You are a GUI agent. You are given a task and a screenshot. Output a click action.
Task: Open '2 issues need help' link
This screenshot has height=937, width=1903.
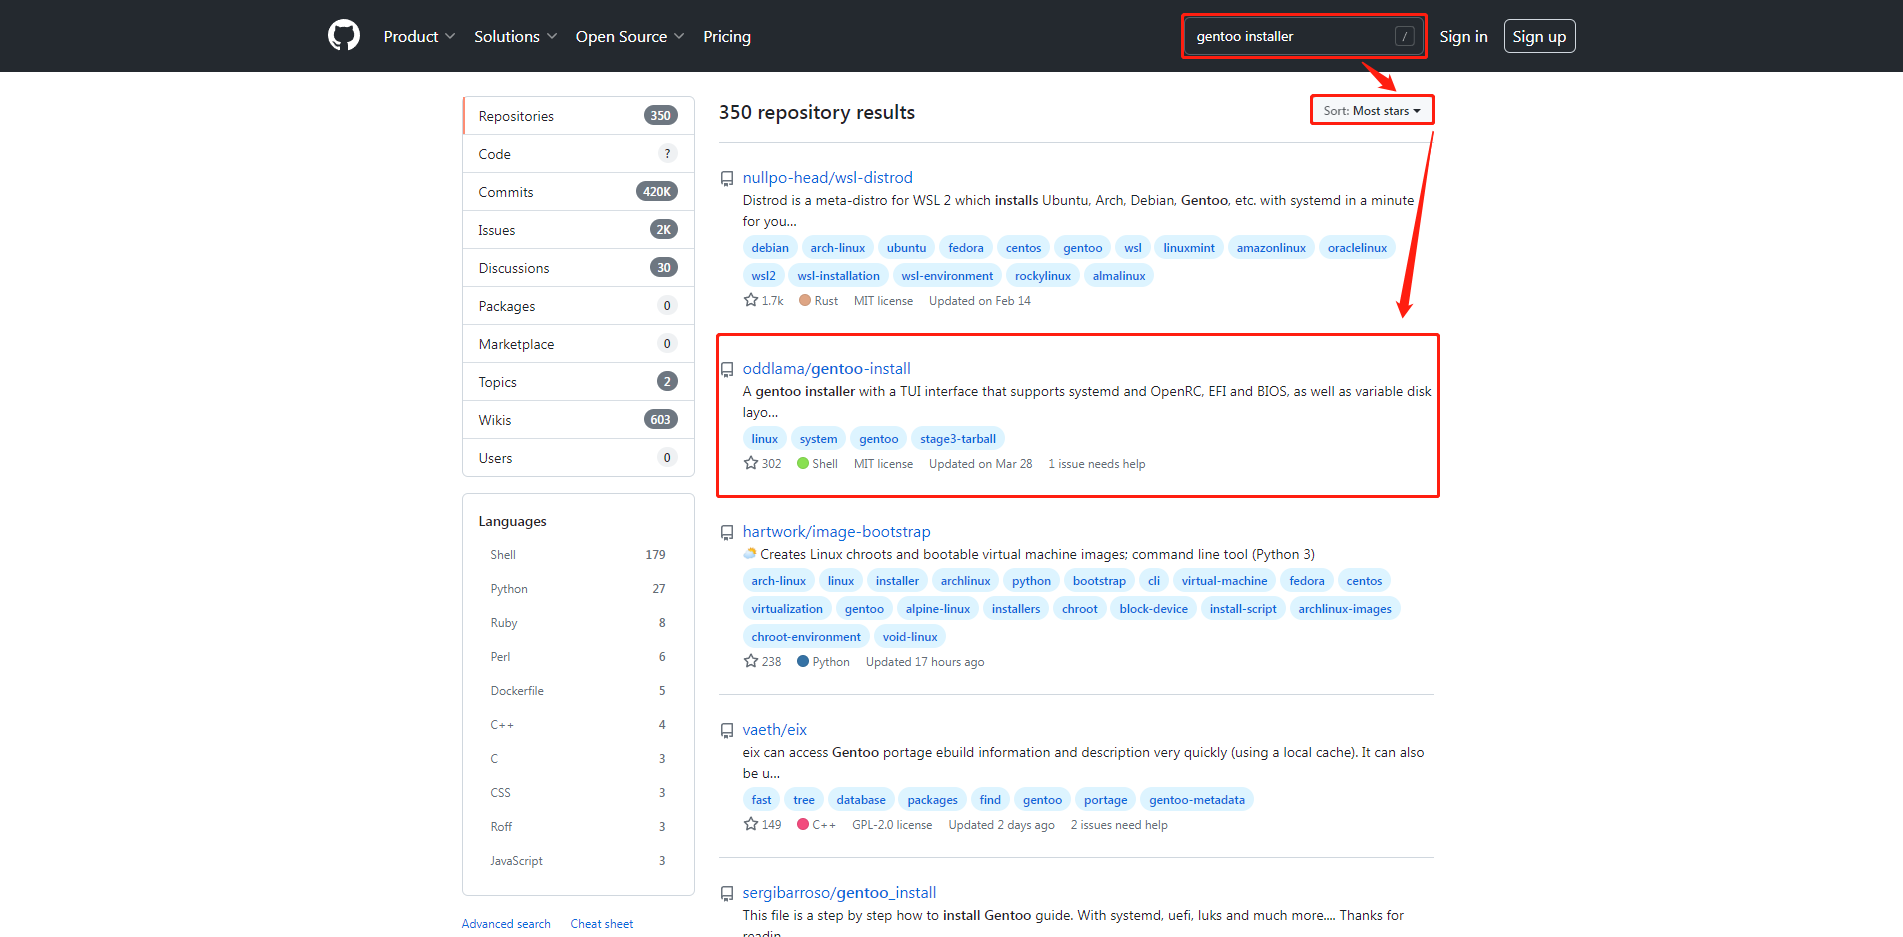tap(1119, 825)
